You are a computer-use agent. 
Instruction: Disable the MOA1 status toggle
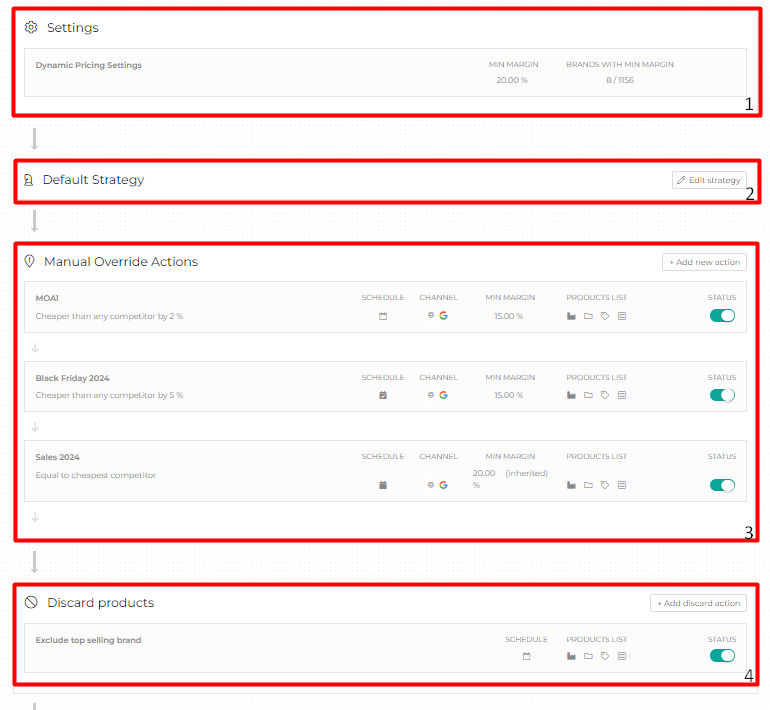coord(722,316)
